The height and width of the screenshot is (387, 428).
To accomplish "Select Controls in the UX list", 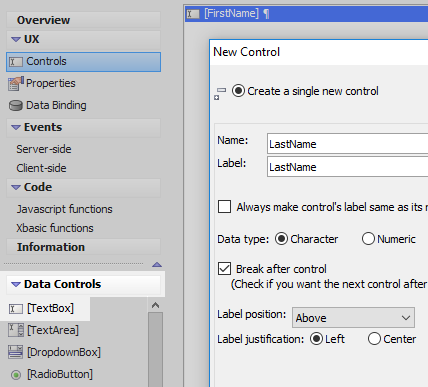I will point(83,62).
